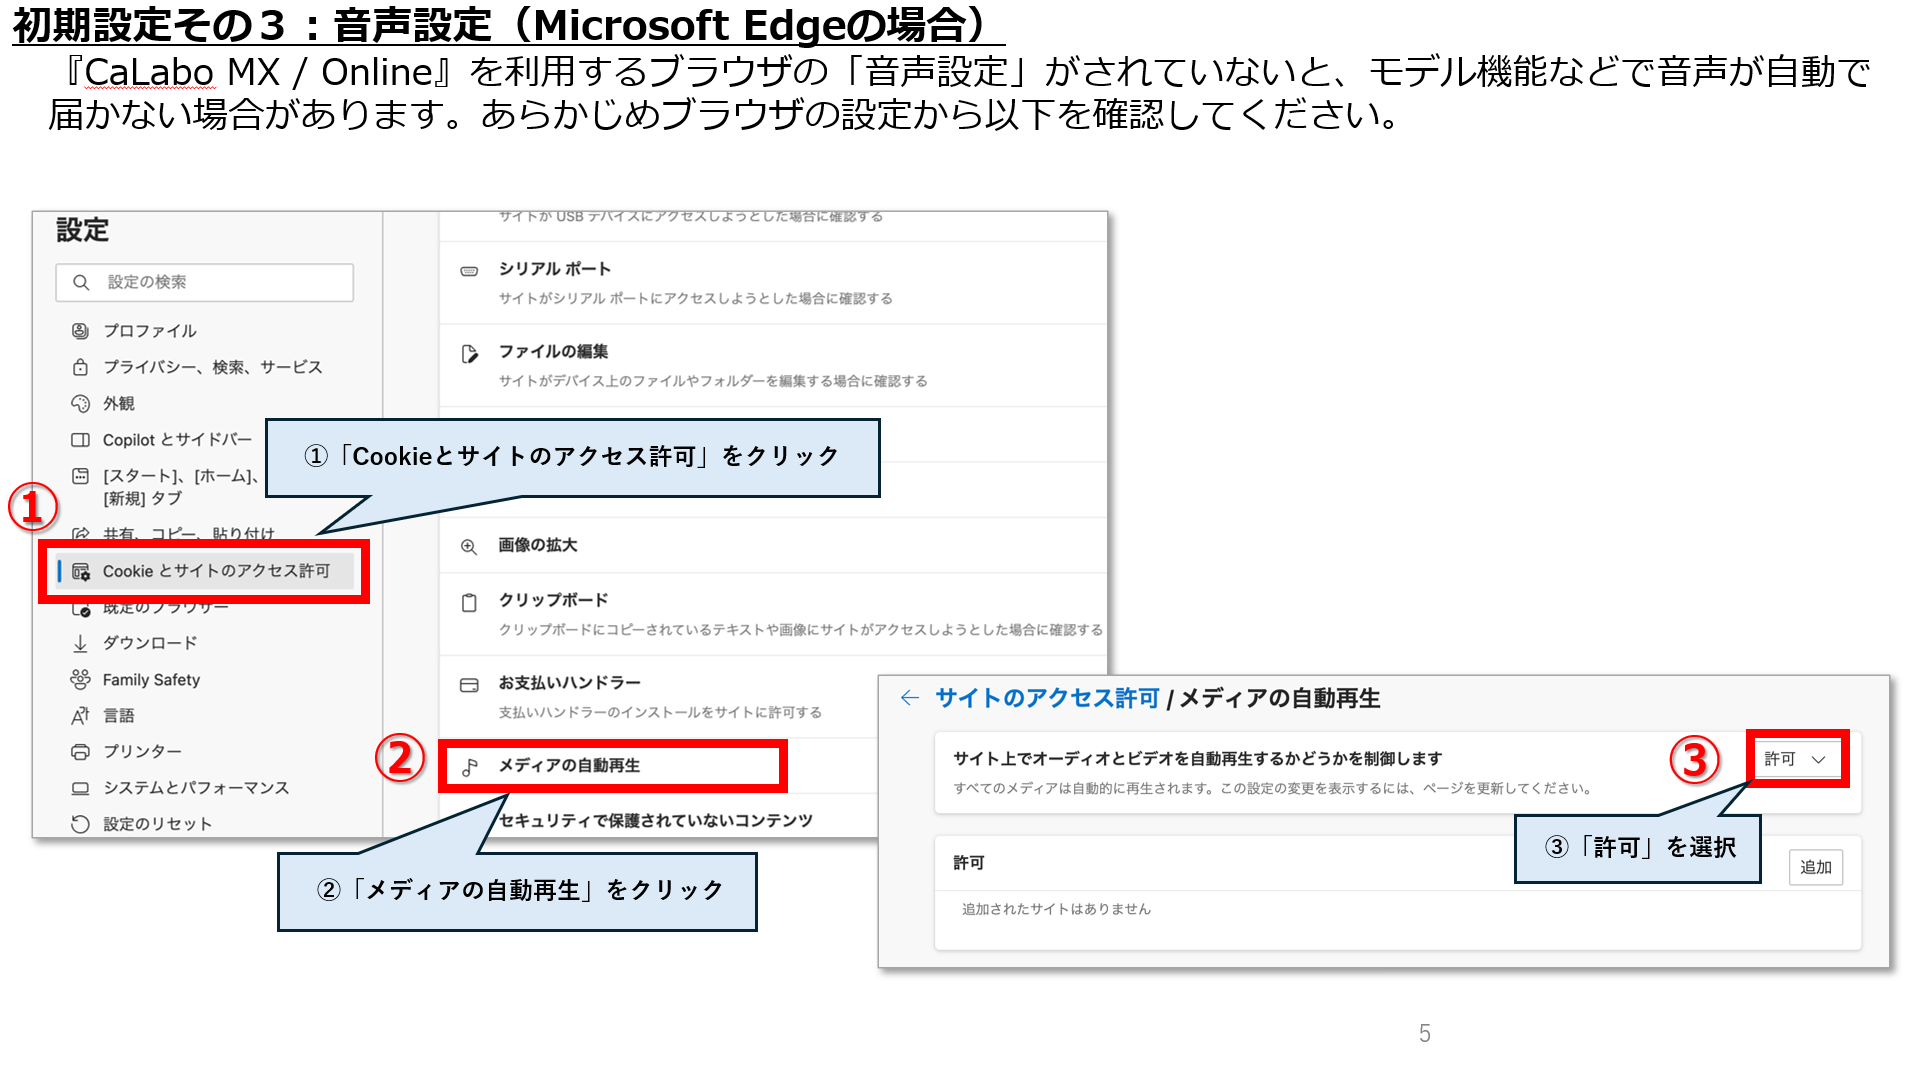Click the tab icon beside [スタート]、[ホーム]

80,476
